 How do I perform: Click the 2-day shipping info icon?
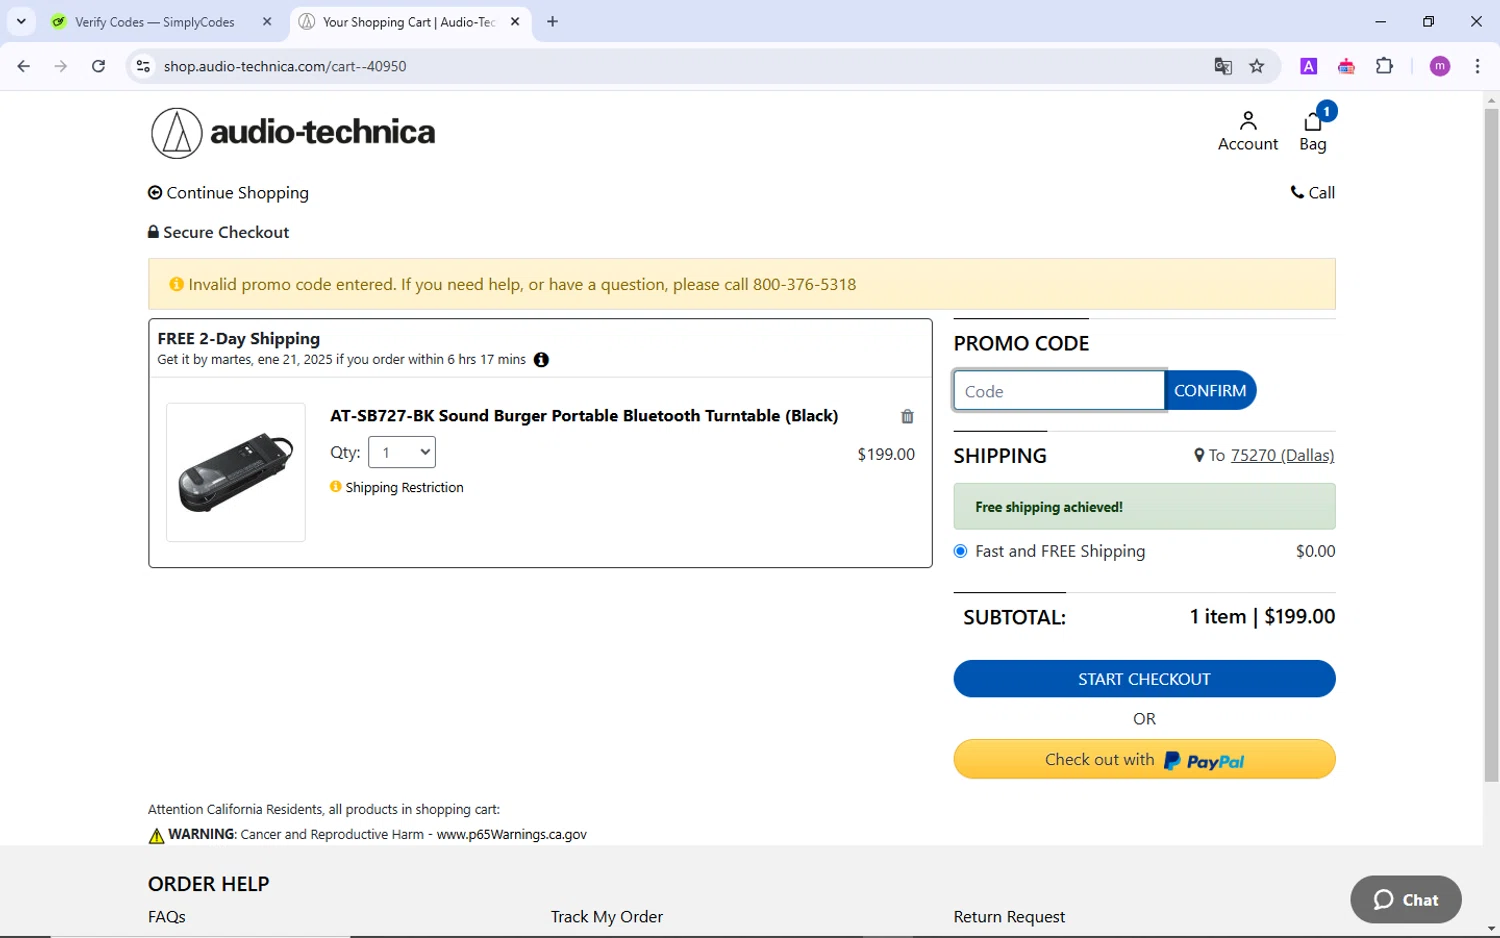541,360
